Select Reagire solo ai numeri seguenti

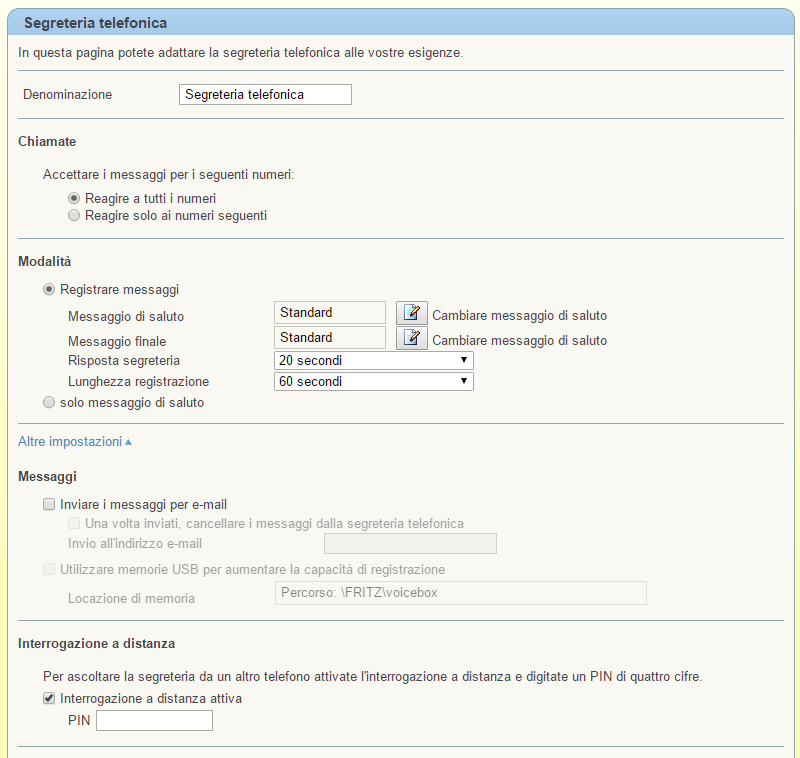(74, 215)
